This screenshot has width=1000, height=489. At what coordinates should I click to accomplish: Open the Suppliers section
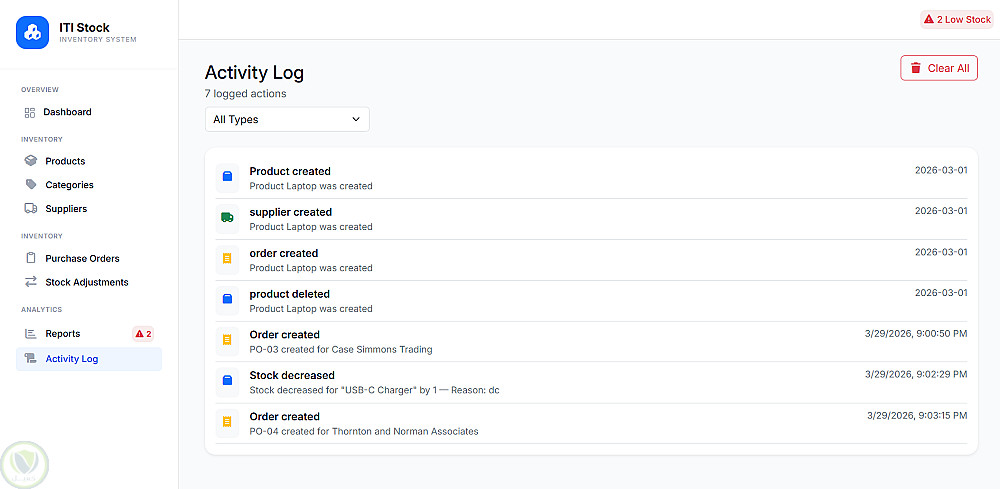coord(66,209)
